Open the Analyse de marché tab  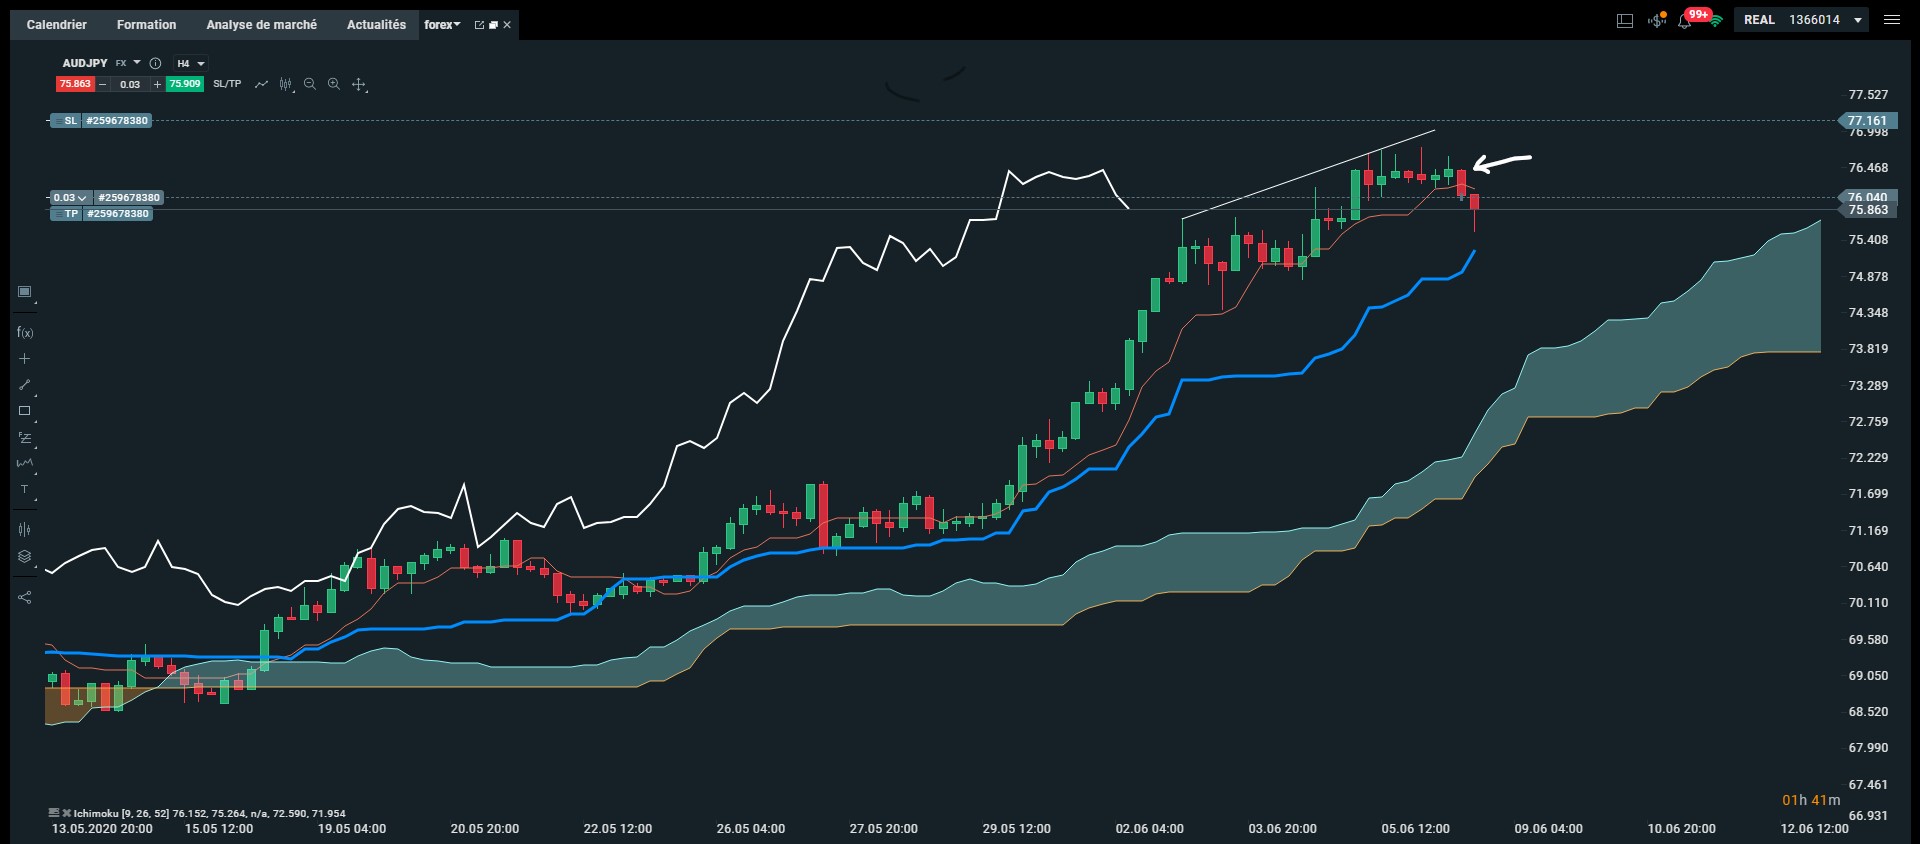click(261, 24)
